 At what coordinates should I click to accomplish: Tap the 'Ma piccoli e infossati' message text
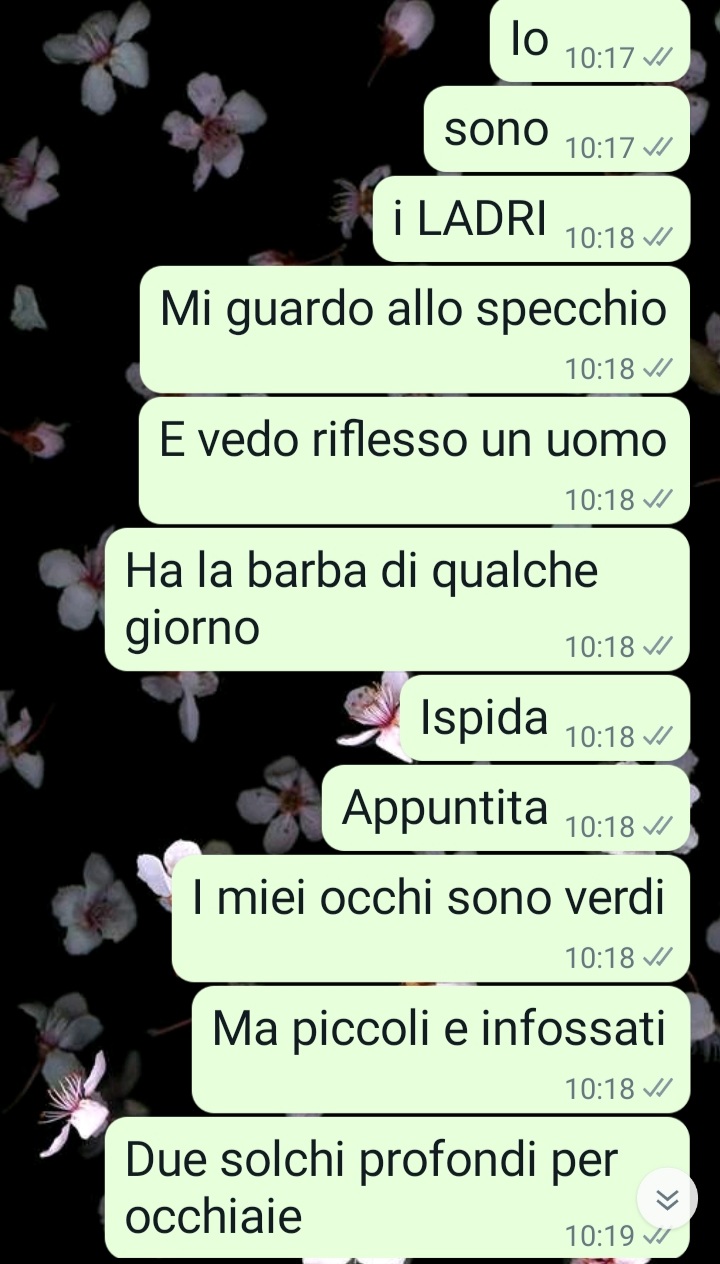pyautogui.click(x=439, y=1030)
